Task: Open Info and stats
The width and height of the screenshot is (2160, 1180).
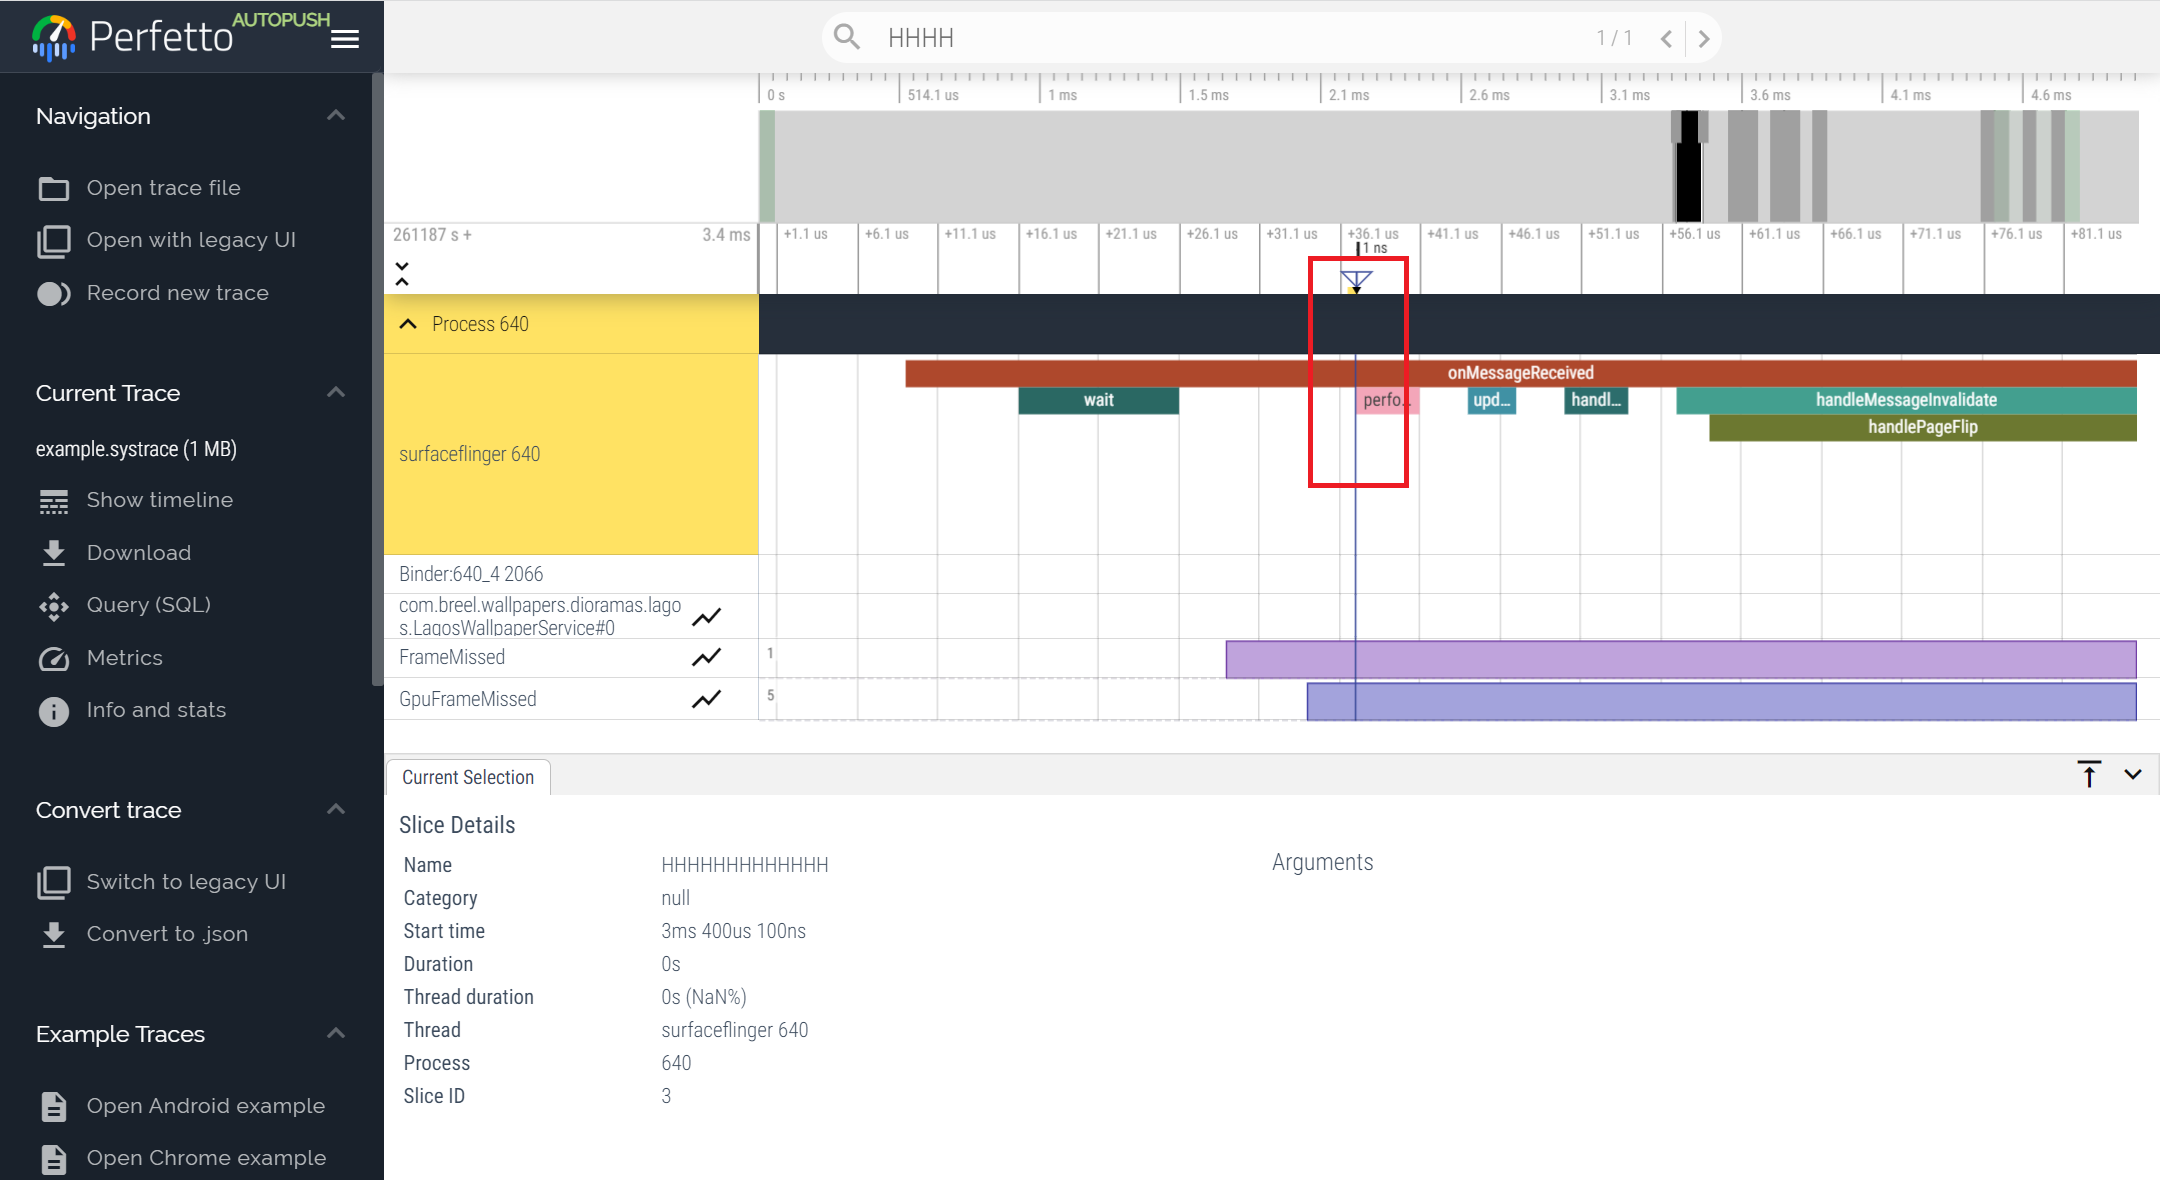Action: point(156,709)
